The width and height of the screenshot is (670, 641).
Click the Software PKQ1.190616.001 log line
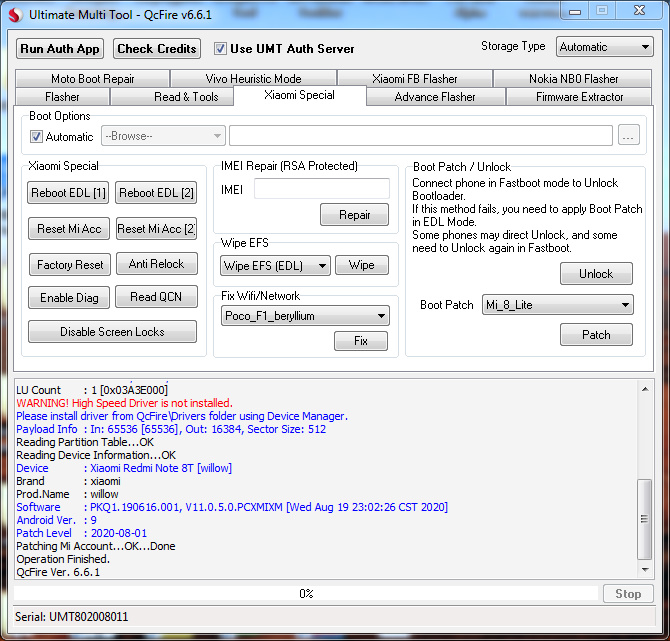click(x=232, y=507)
